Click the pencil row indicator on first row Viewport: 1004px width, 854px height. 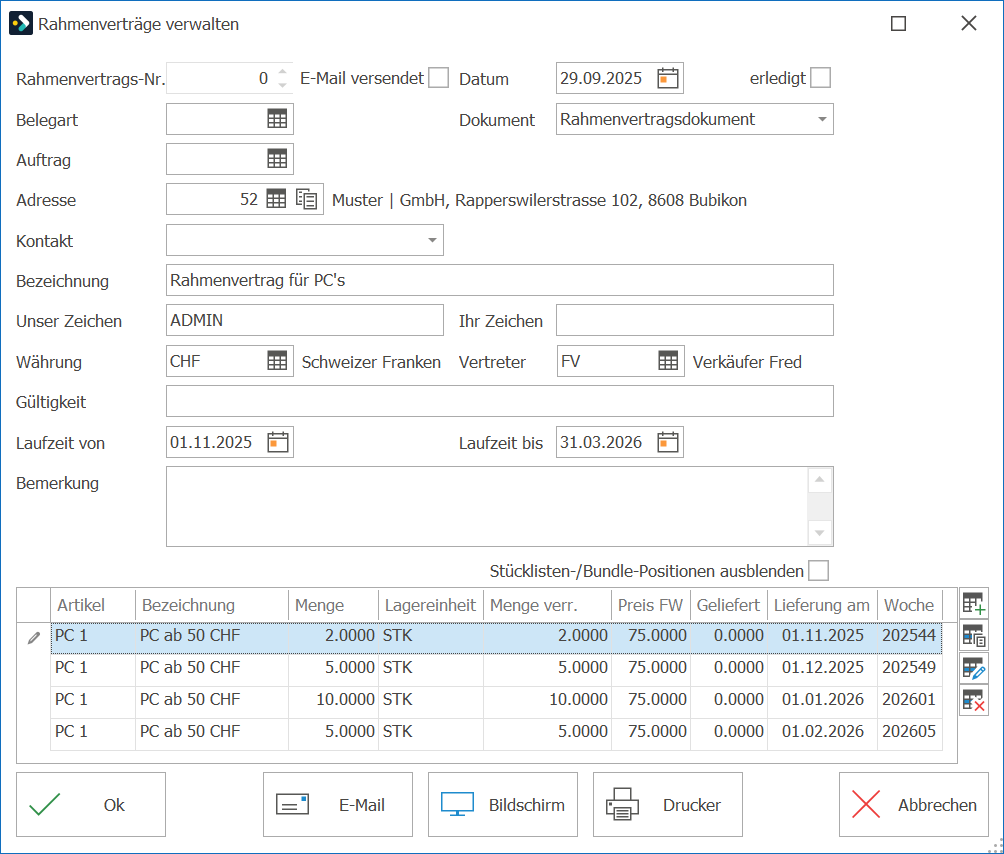point(34,638)
